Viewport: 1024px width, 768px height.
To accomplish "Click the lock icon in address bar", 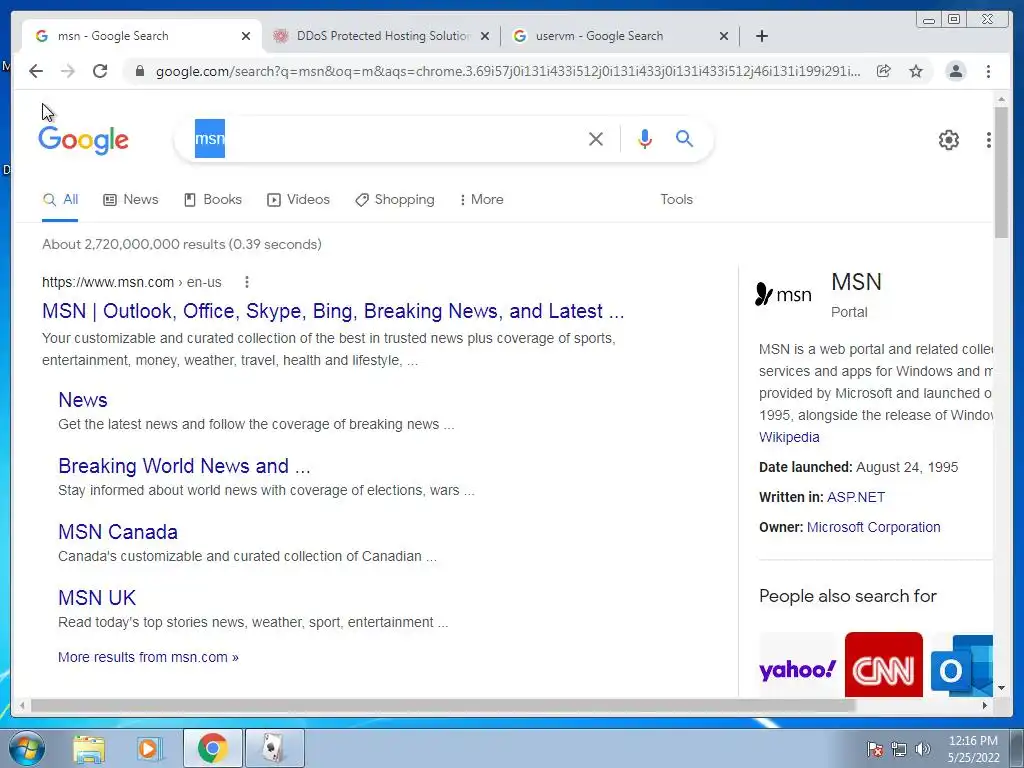I will (x=139, y=71).
